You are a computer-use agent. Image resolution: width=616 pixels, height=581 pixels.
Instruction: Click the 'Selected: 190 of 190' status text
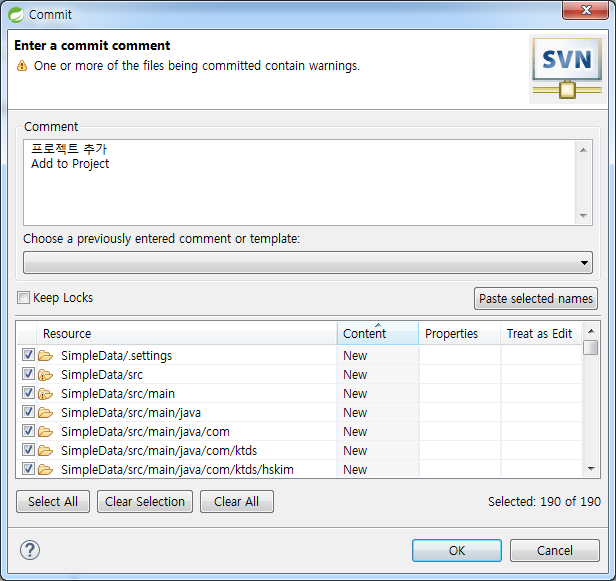point(544,502)
